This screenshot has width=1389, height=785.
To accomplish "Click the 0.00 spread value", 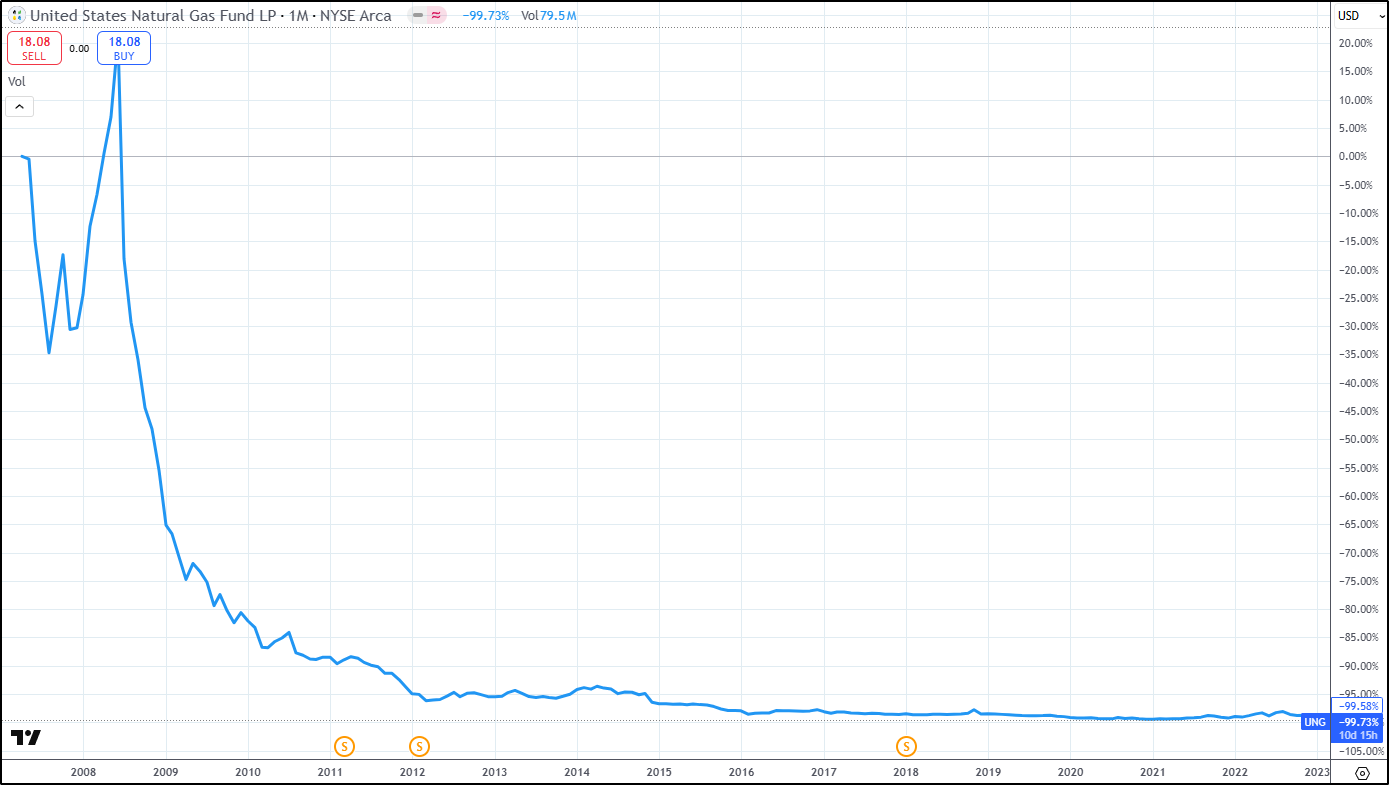I will pos(79,48).
